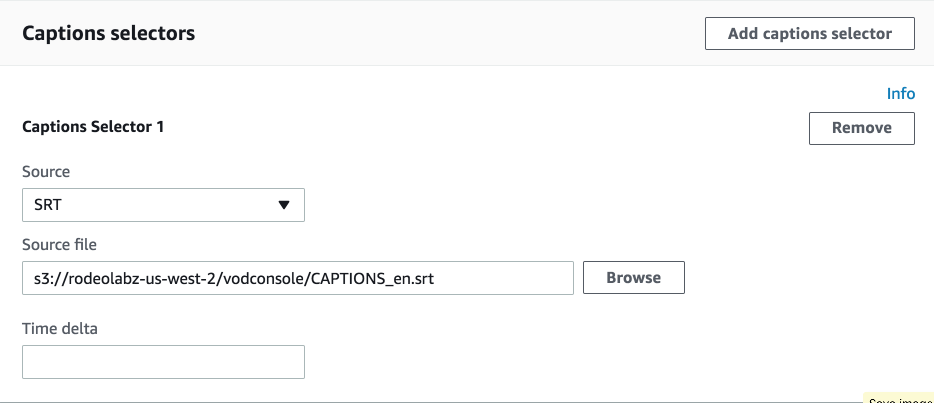Click the Add captions selector button

coord(810,33)
